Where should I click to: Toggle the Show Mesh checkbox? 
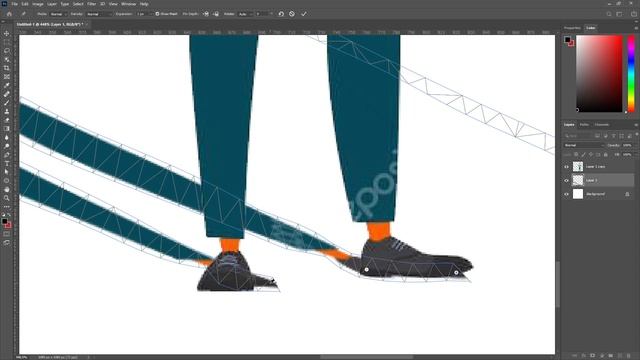coord(157,14)
